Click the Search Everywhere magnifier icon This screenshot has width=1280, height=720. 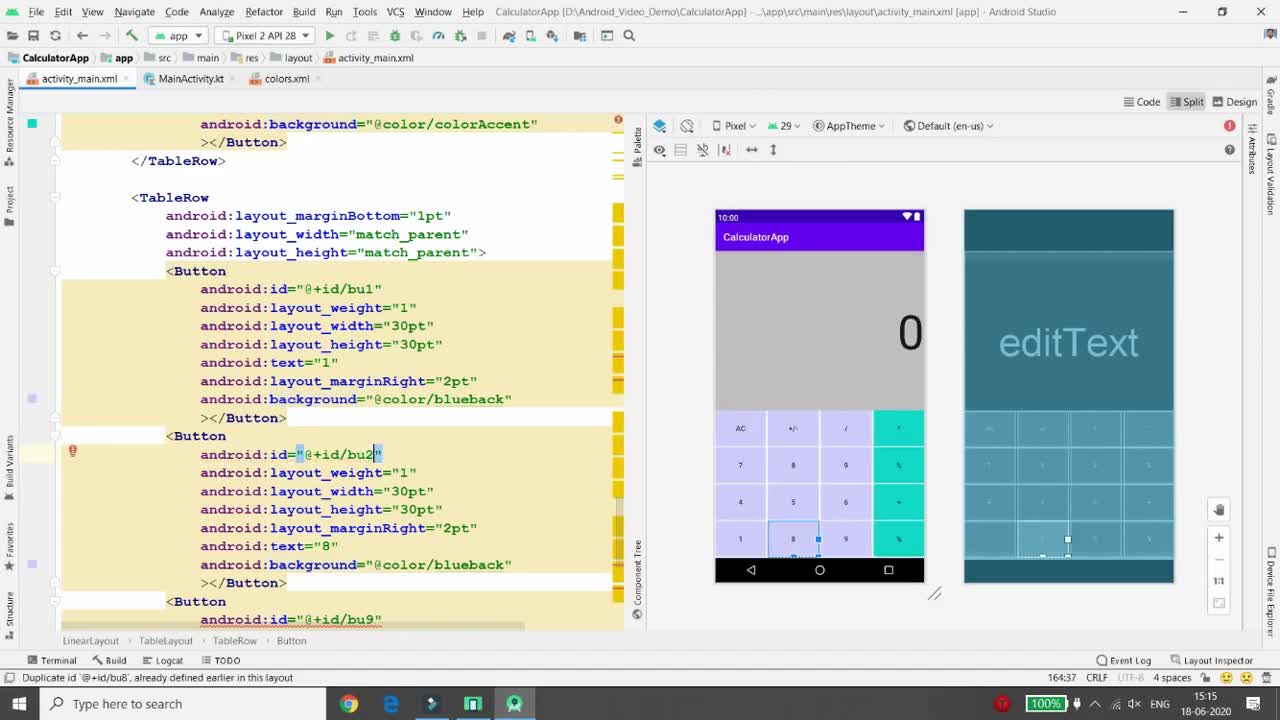point(629,36)
